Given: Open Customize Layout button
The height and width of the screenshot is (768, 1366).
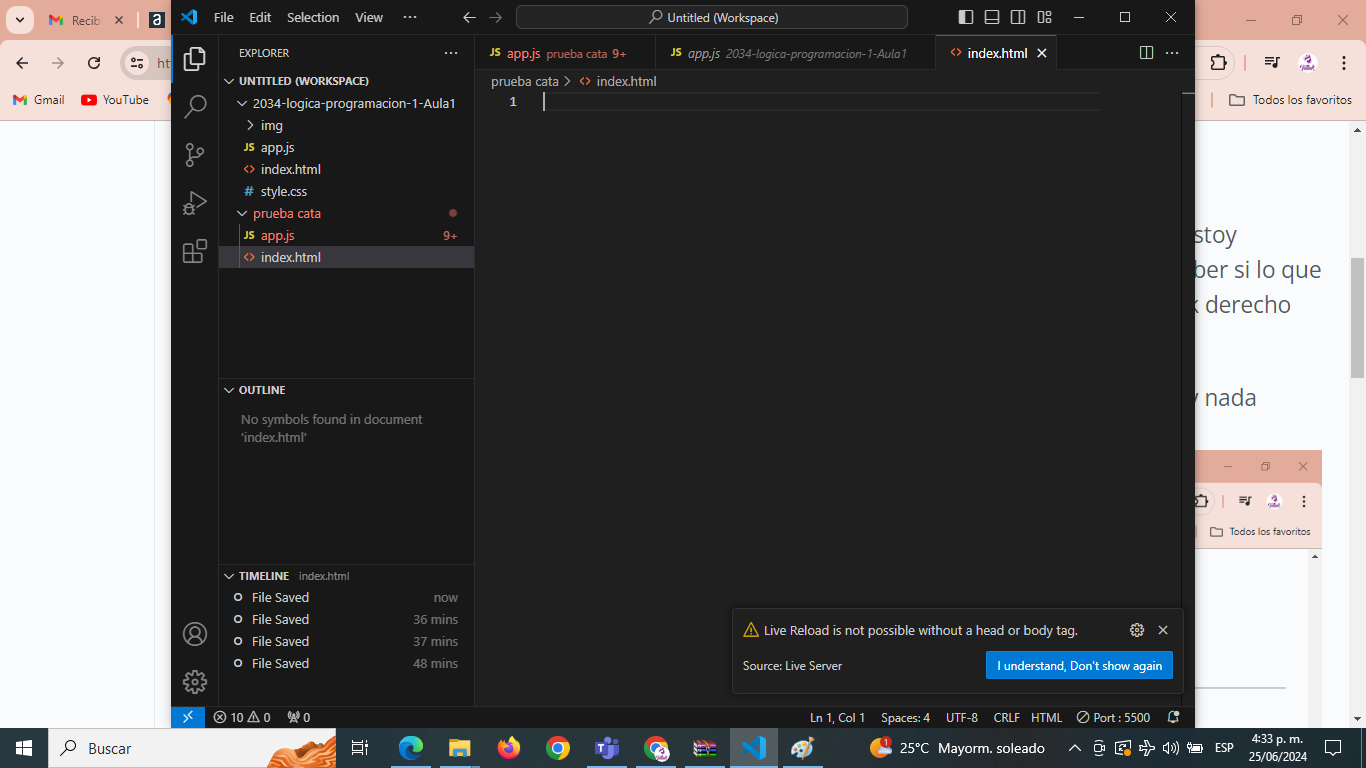Looking at the screenshot, I should tap(1044, 17).
